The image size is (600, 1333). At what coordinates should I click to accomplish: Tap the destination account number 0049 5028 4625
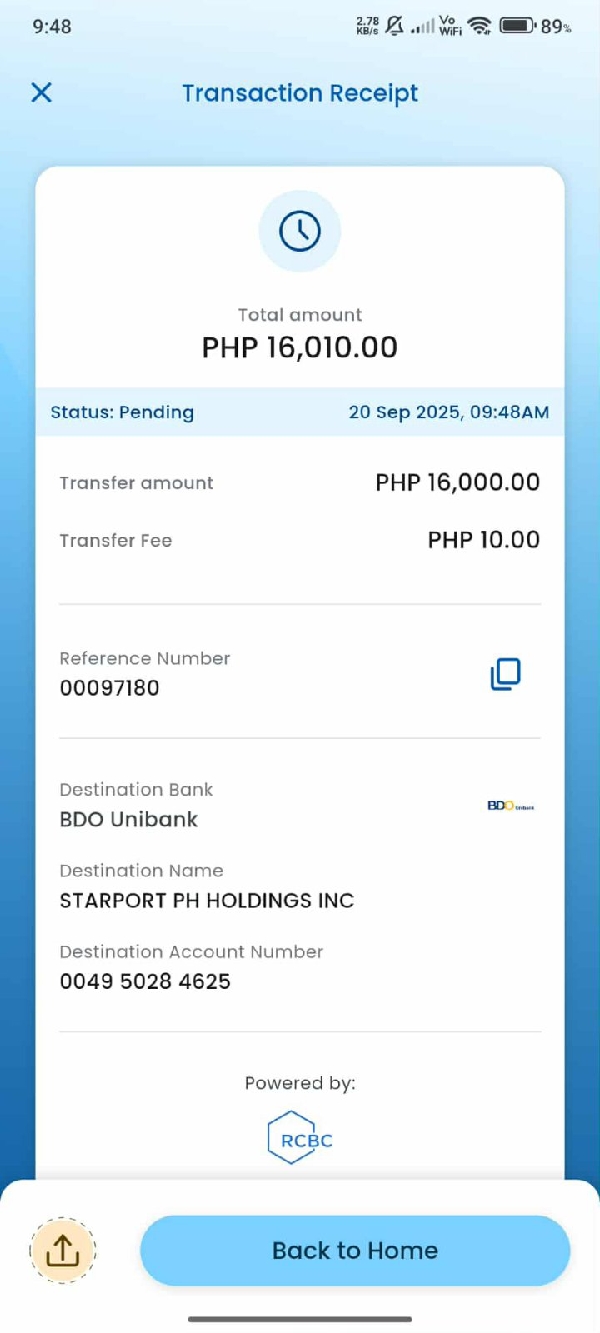click(x=145, y=981)
